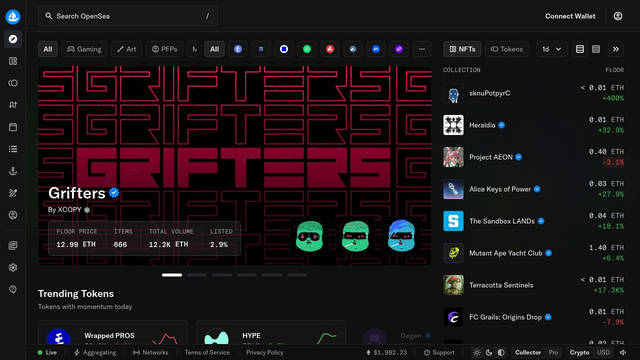Select the All chains filter
Viewport: 640px width, 360px height.
[x=214, y=49]
